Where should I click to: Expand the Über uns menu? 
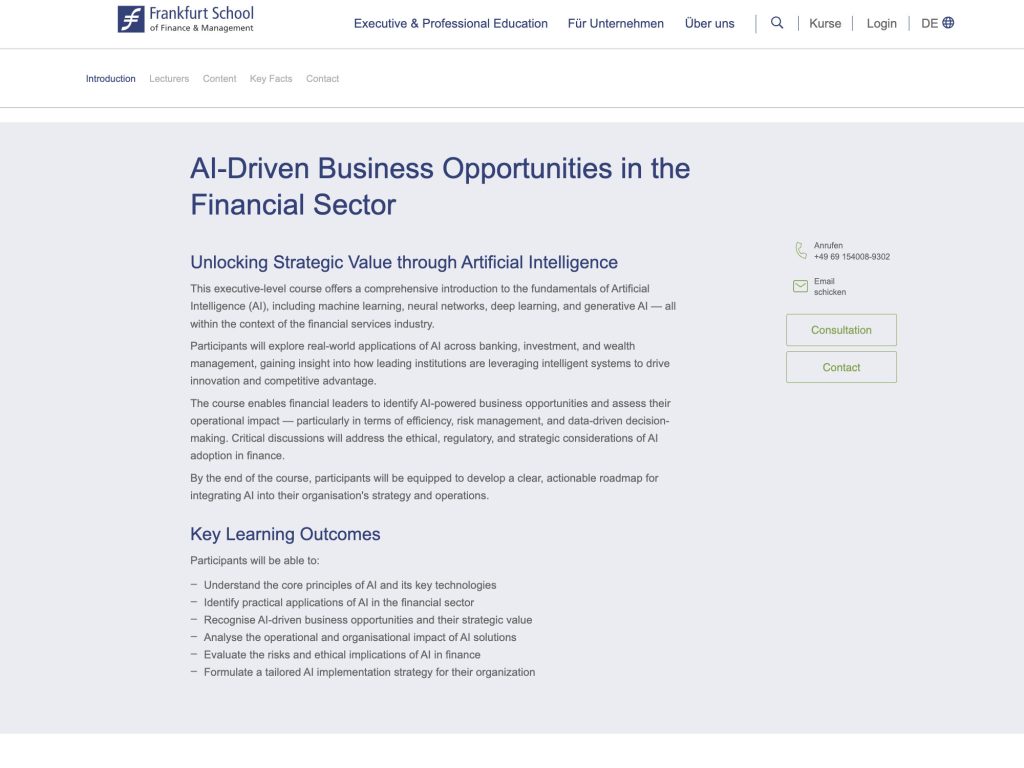click(709, 23)
